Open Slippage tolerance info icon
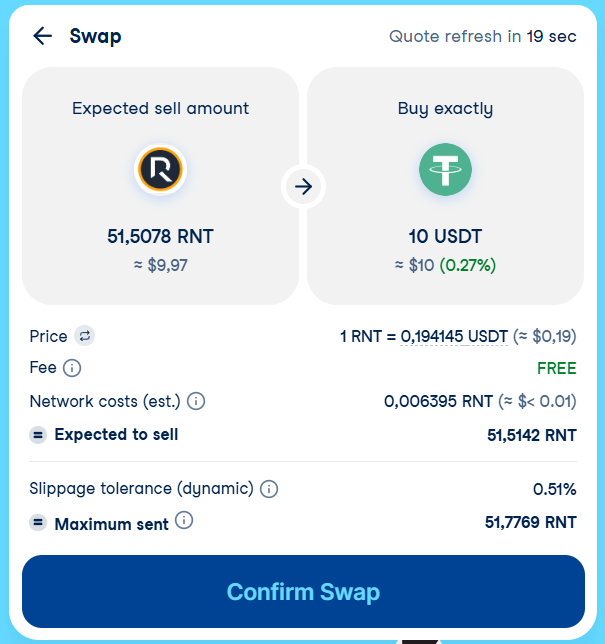605x644 pixels. 269,489
